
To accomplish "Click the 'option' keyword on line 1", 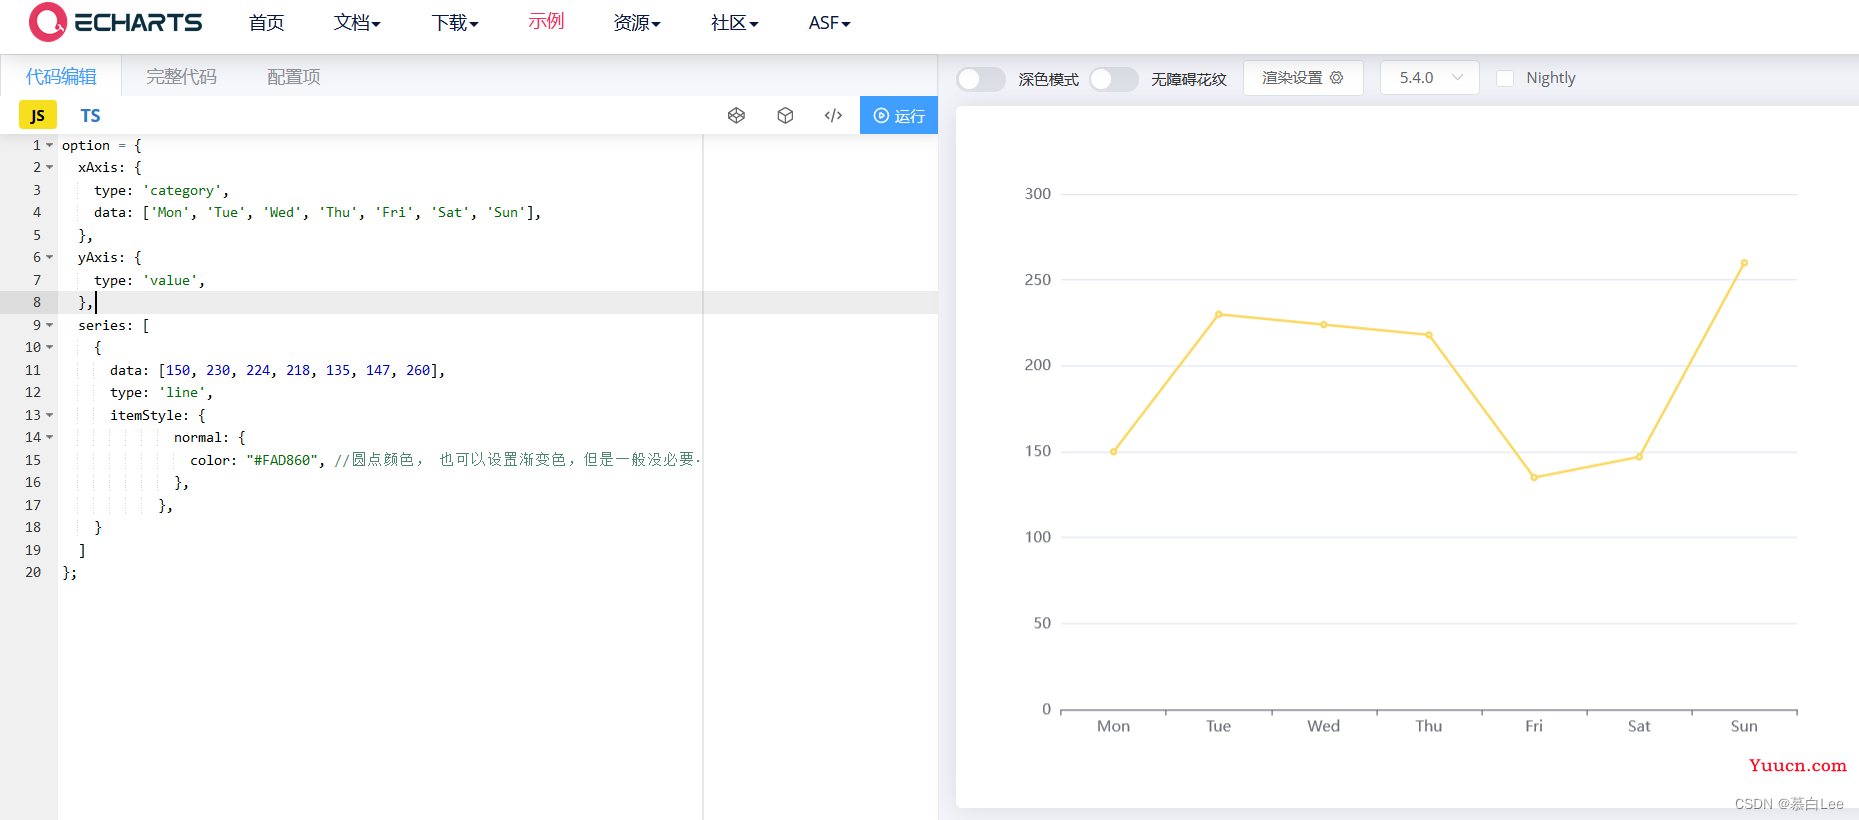I will pyautogui.click(x=86, y=145).
